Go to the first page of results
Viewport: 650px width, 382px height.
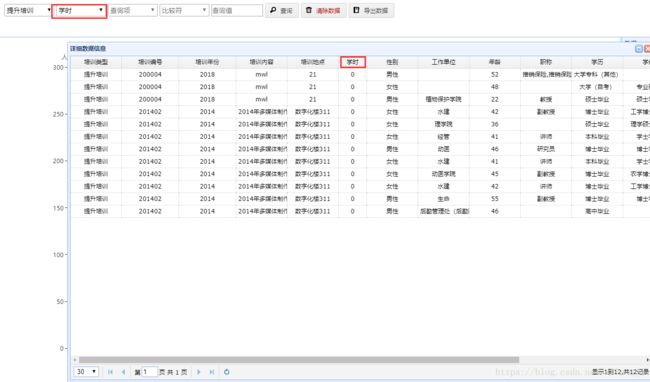click(x=110, y=372)
